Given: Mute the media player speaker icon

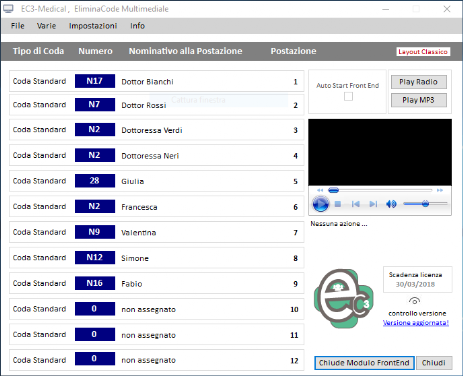Looking at the screenshot, I should tap(391, 204).
